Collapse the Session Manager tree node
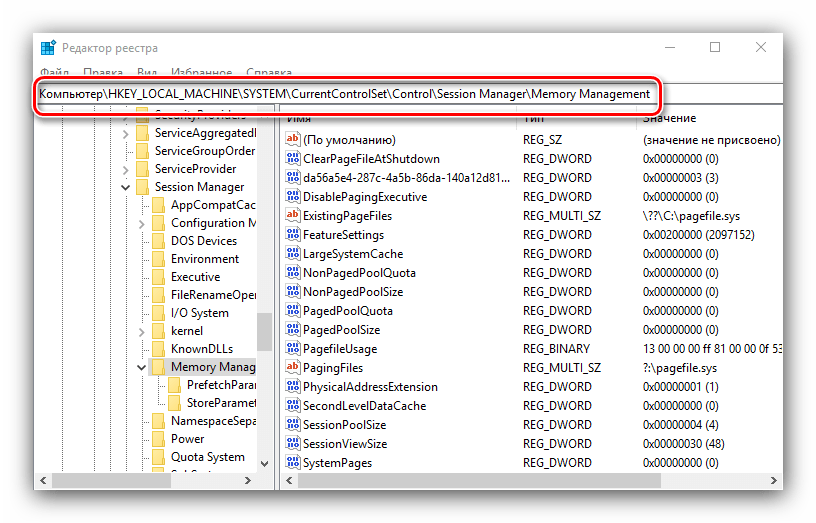816x523 pixels. (x=125, y=187)
